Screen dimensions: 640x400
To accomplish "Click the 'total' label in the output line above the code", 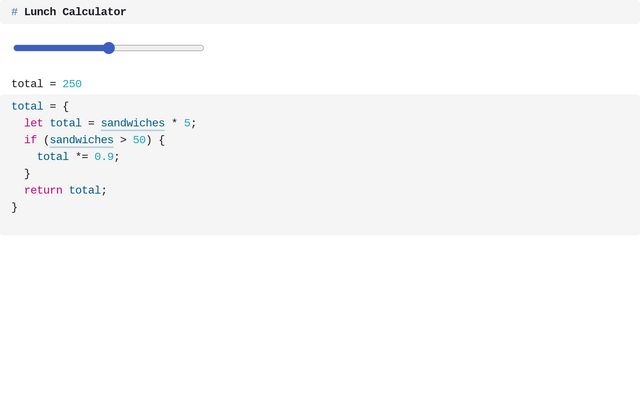I will pyautogui.click(x=27, y=84).
